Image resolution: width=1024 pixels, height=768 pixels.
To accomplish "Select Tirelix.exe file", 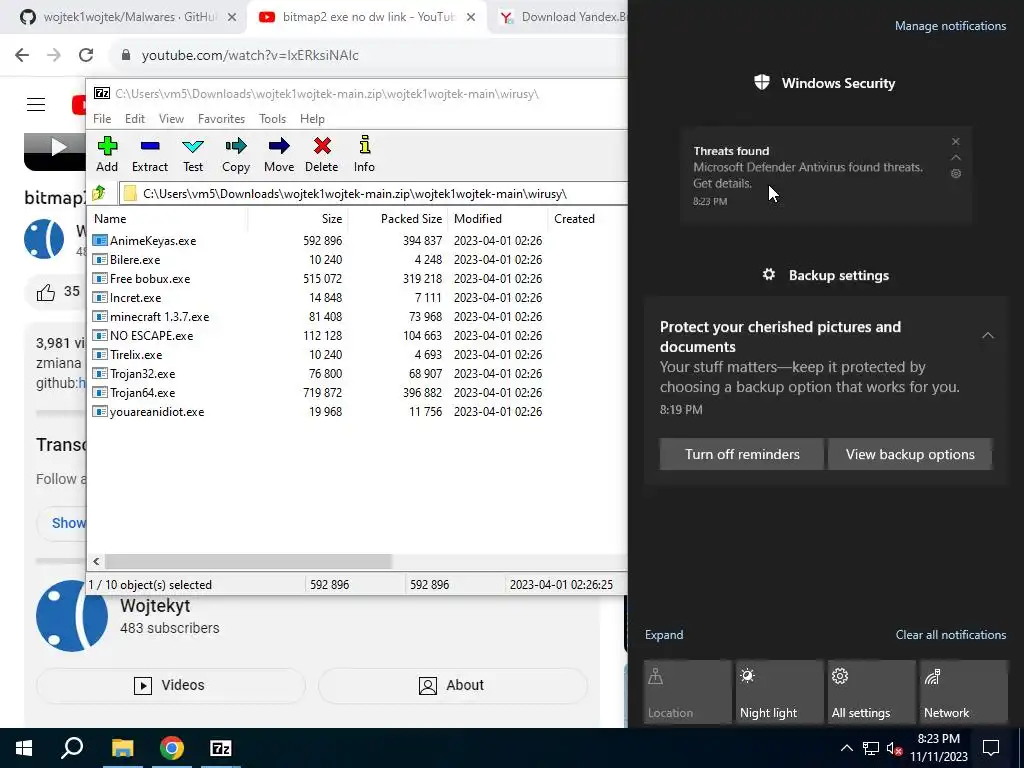I will [136, 355].
